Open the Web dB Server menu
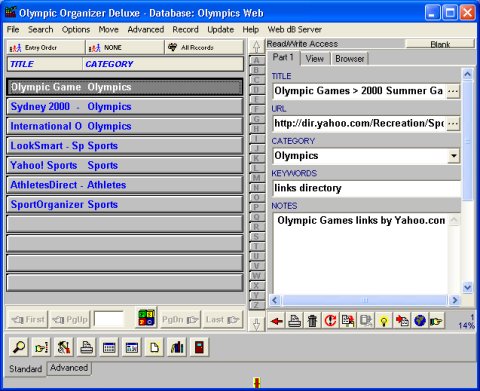This screenshot has height=391, width=480. pos(294,29)
